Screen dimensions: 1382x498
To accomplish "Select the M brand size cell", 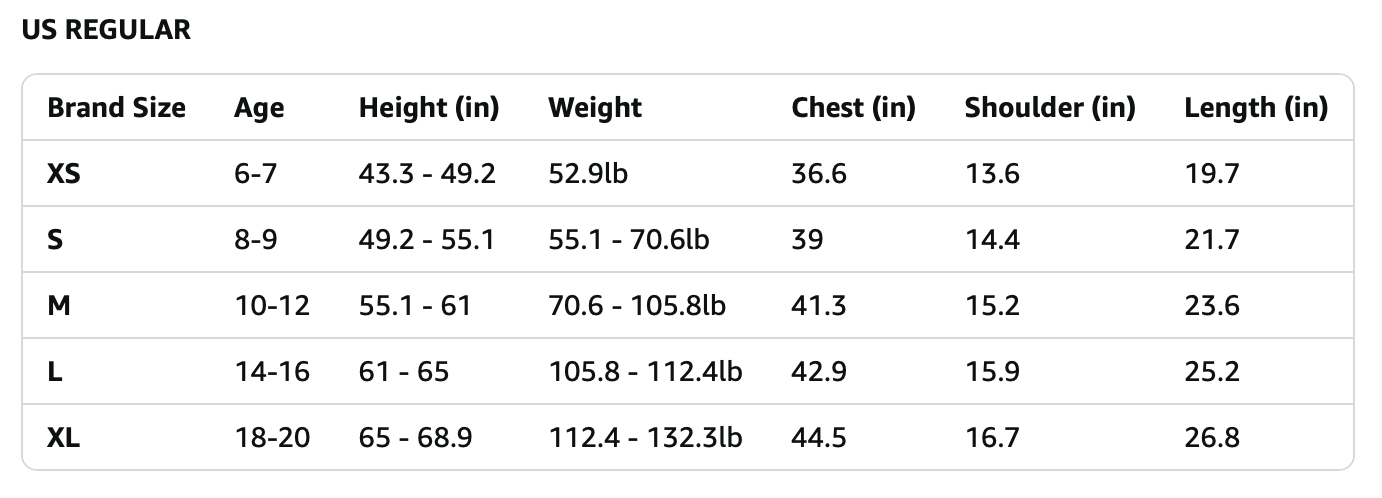I will pos(58,306).
